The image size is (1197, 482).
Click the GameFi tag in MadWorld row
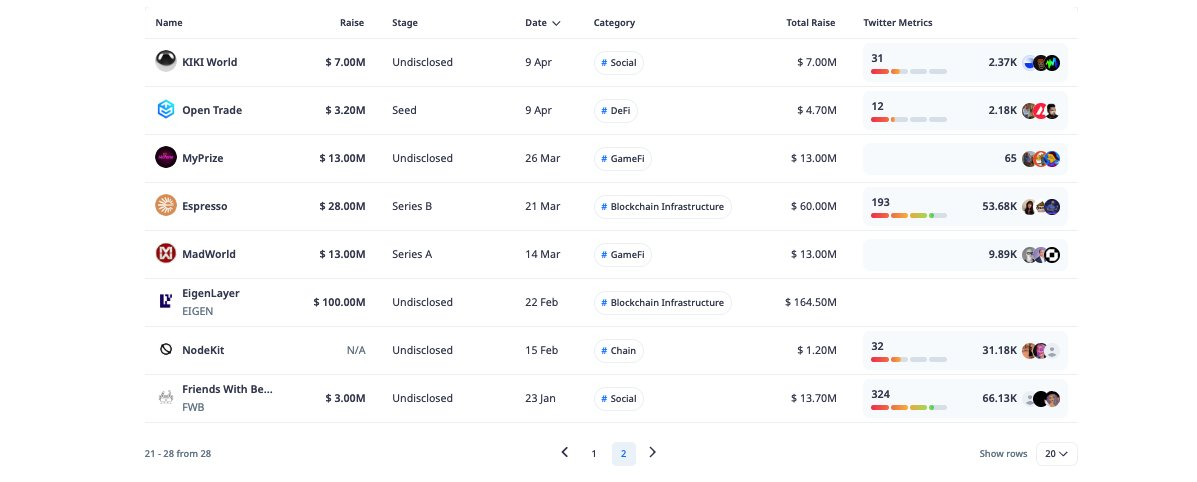click(x=623, y=255)
